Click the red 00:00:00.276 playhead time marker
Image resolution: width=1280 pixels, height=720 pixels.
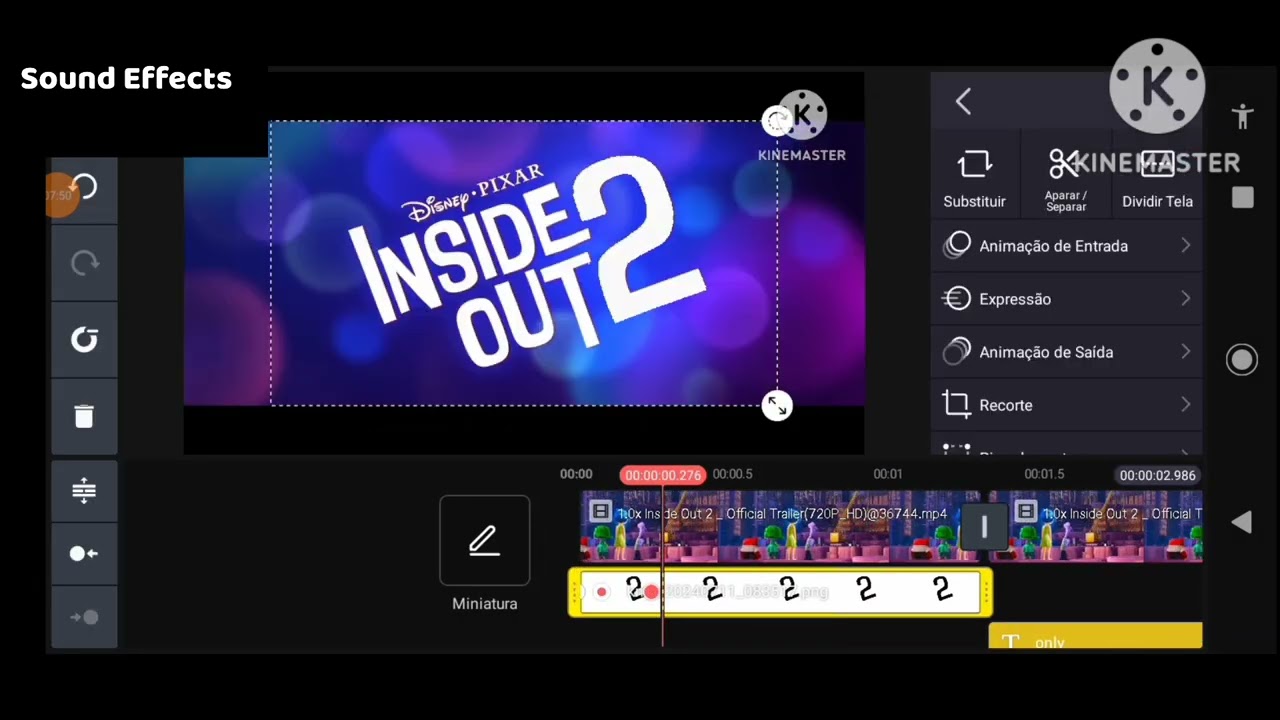click(663, 475)
